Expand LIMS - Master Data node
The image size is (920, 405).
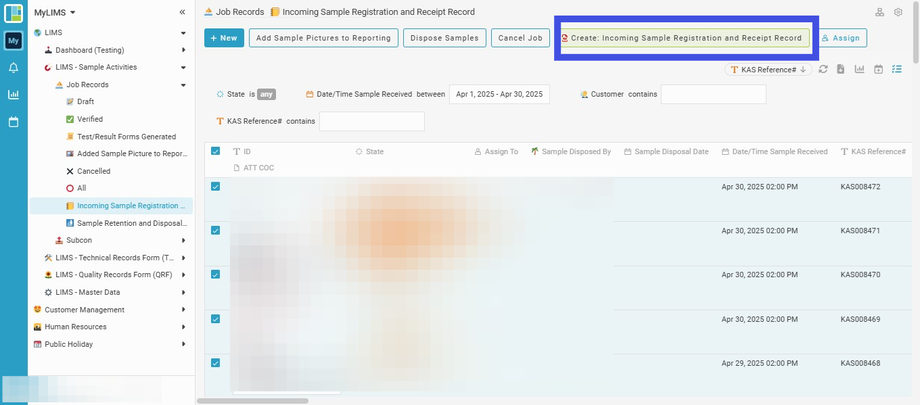[x=183, y=292]
